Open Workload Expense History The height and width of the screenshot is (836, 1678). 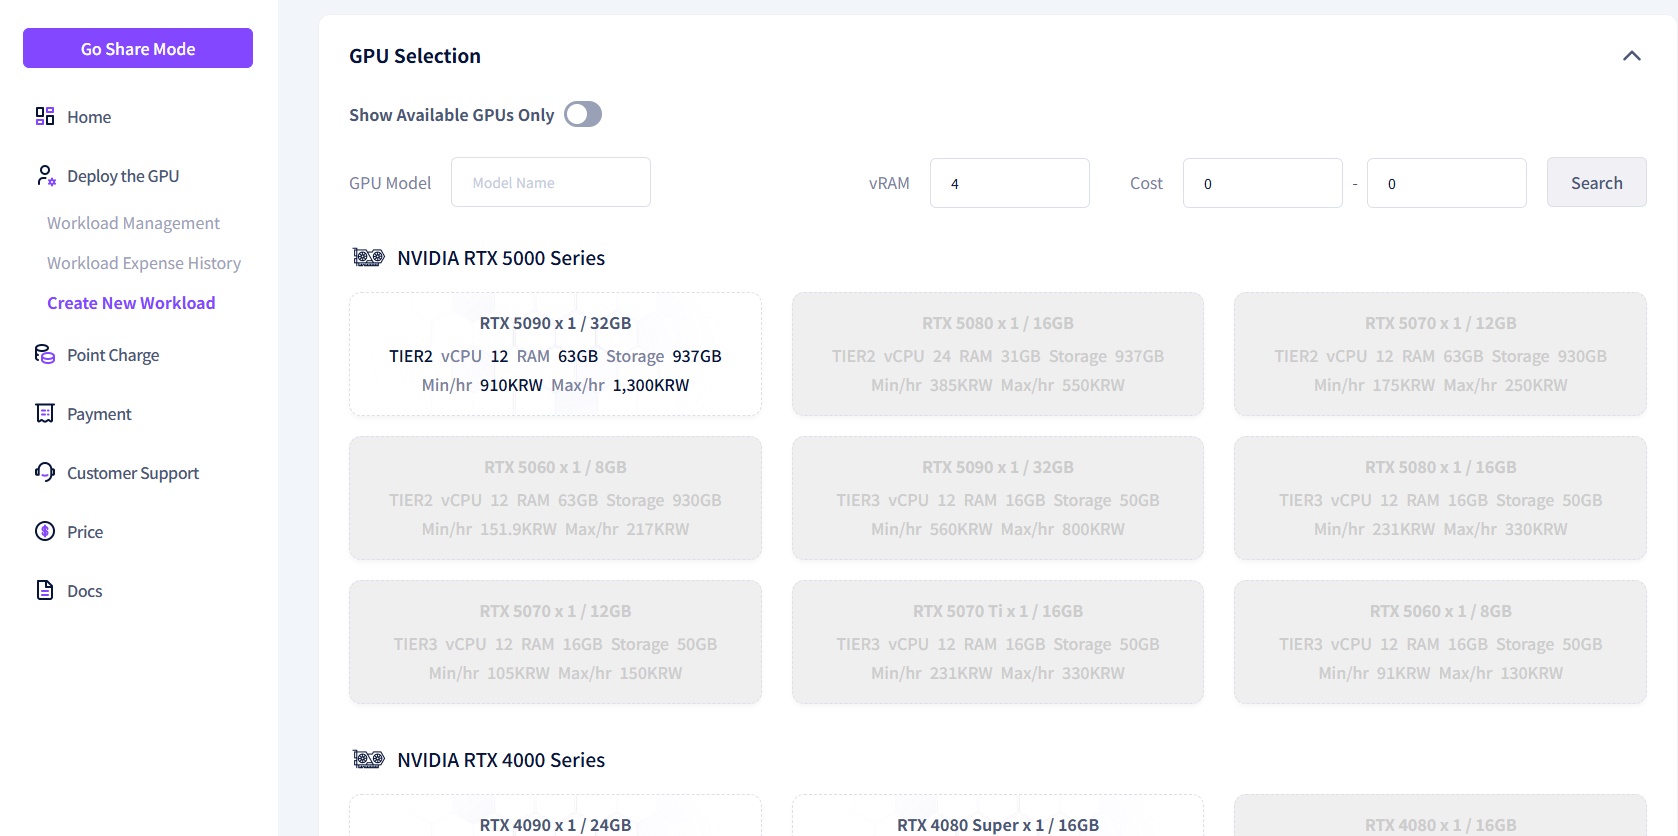144,263
